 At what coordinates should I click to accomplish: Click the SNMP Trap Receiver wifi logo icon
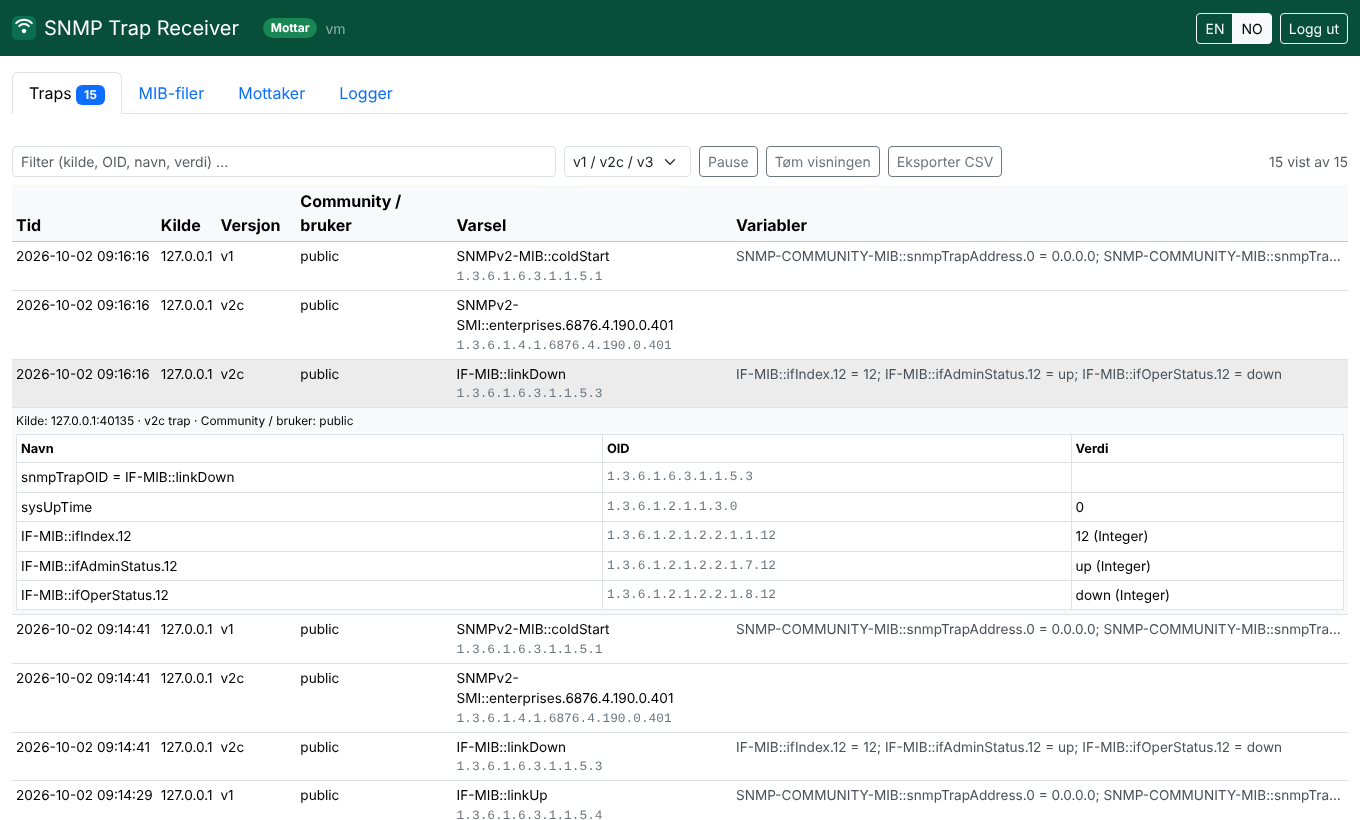coord(24,28)
